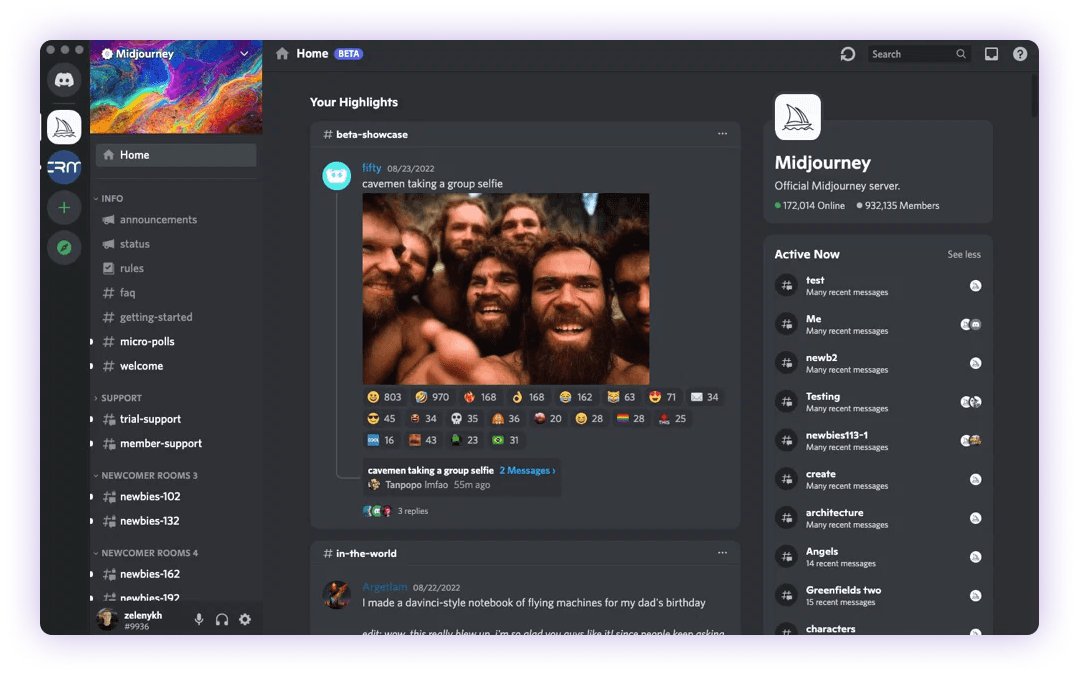The width and height of the screenshot is (1079, 675).
Task: Open the inbox icon in top bar
Action: pos(991,54)
